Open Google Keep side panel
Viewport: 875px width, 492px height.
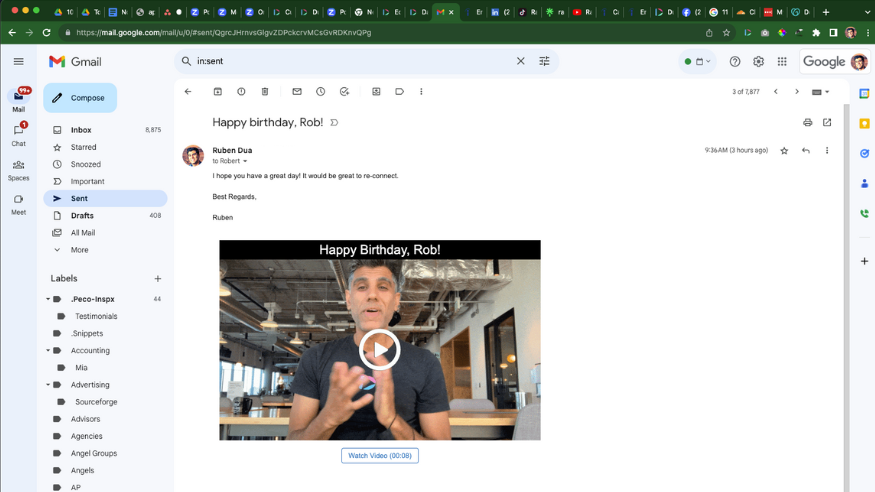(864, 123)
